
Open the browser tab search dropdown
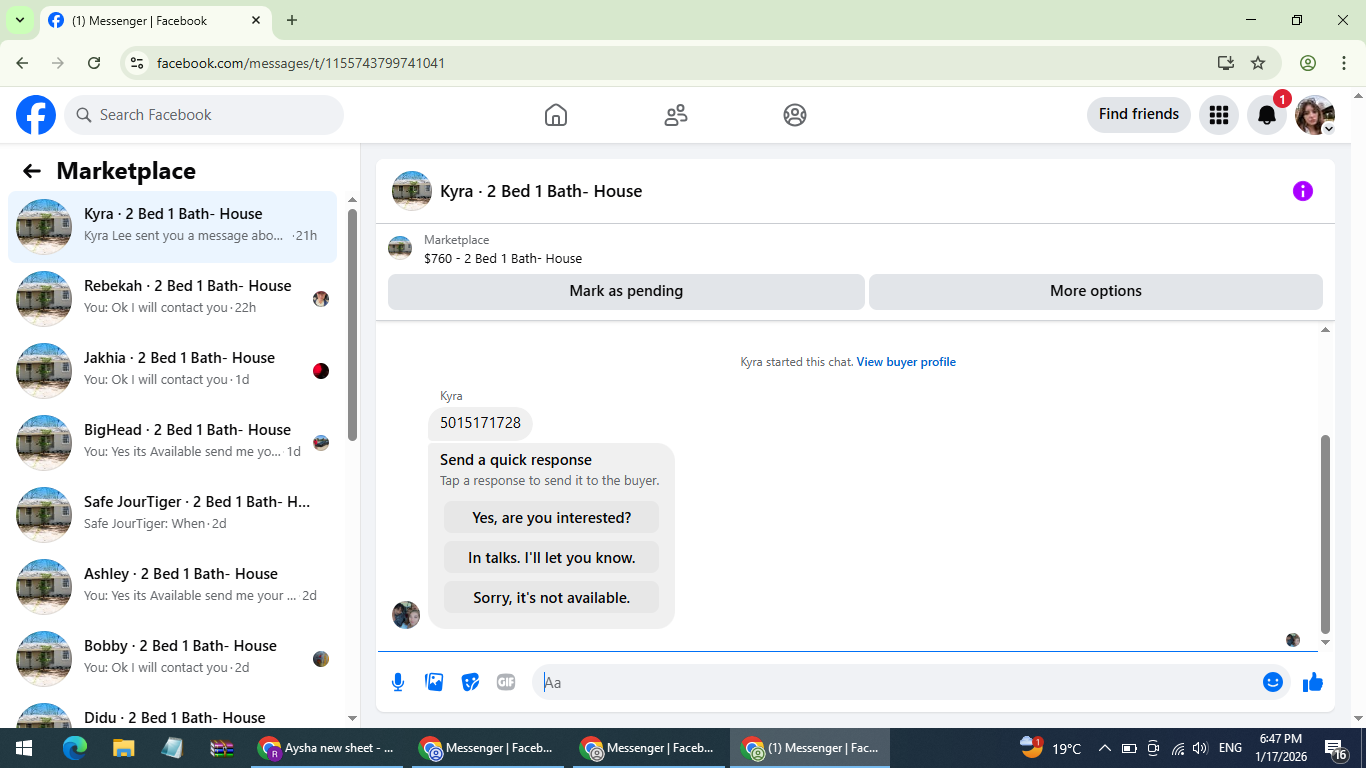(x=19, y=20)
